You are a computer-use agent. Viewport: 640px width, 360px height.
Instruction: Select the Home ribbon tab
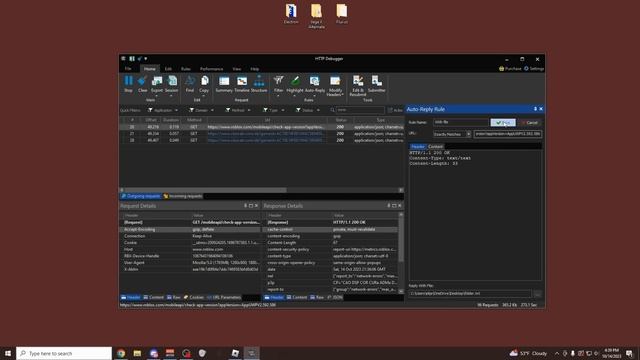(149, 69)
